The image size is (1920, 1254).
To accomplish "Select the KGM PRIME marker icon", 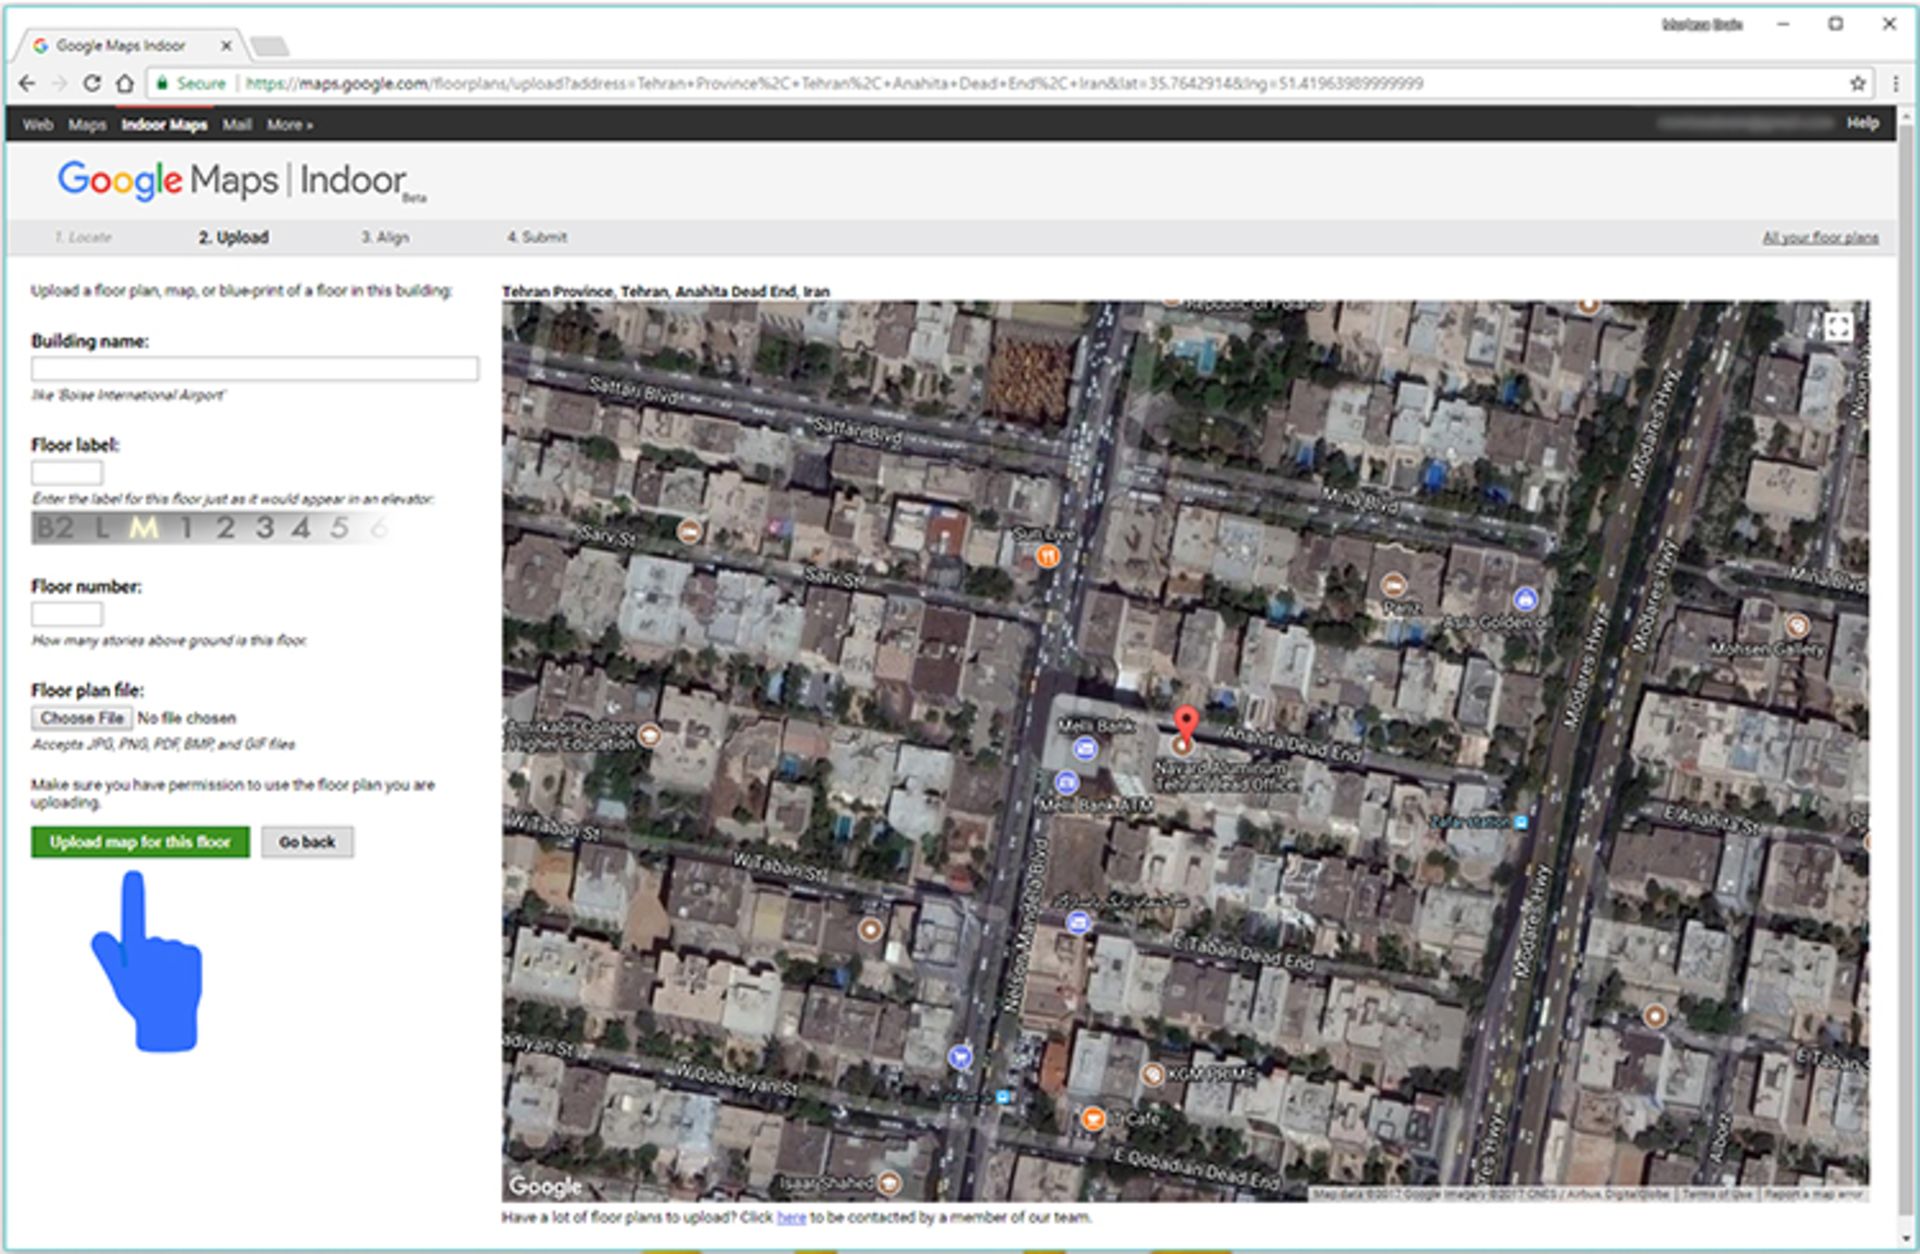I will click(x=1153, y=1074).
